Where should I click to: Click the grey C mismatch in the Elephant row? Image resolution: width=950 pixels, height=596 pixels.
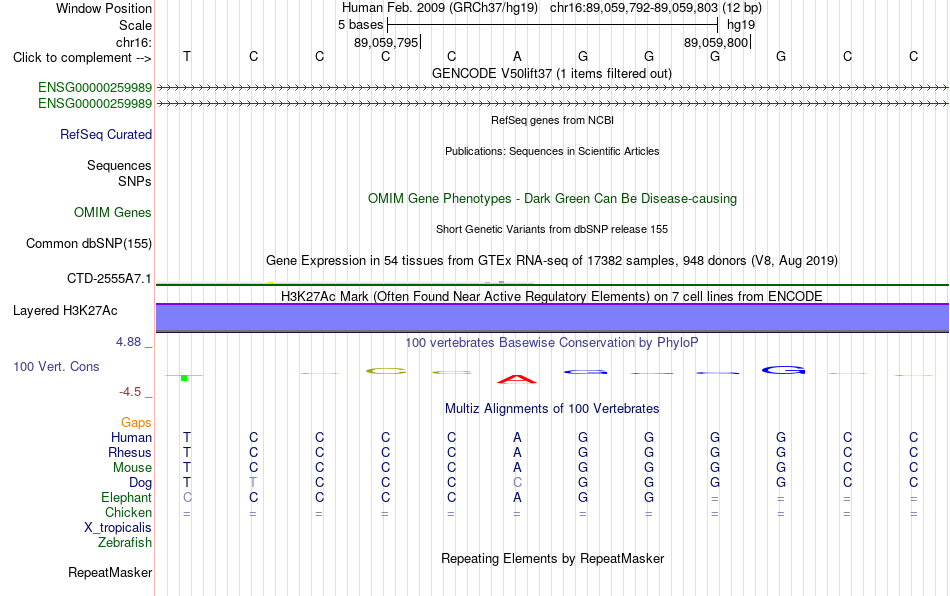point(187,497)
